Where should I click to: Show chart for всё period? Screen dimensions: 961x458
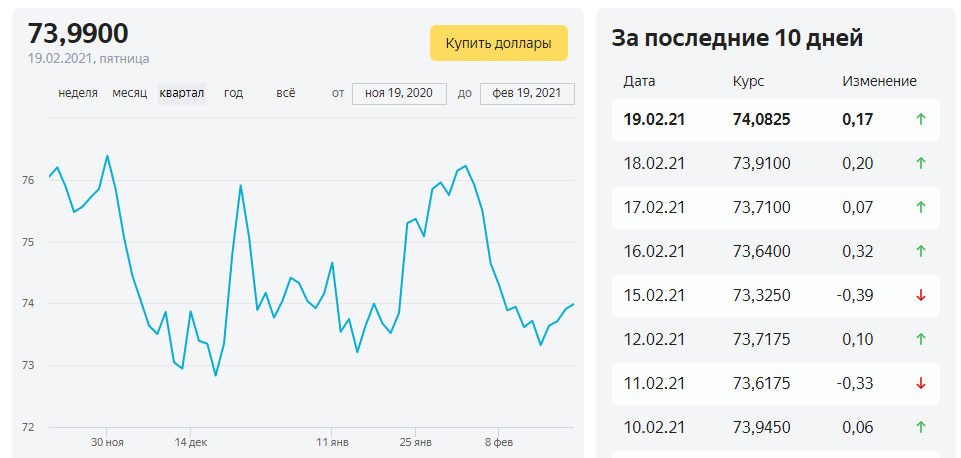tap(286, 93)
